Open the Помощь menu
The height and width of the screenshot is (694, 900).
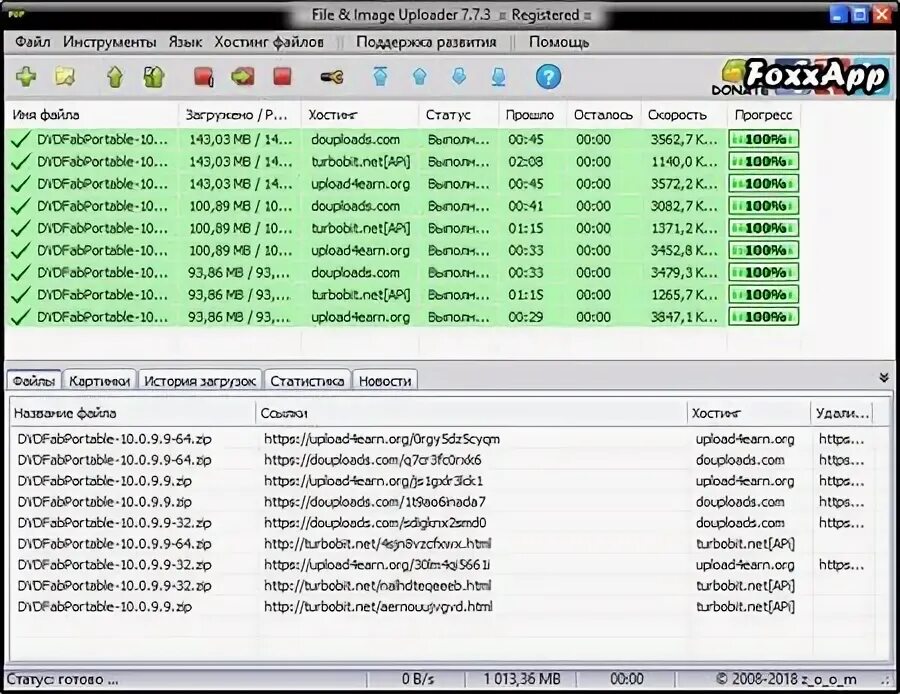[x=558, y=42]
